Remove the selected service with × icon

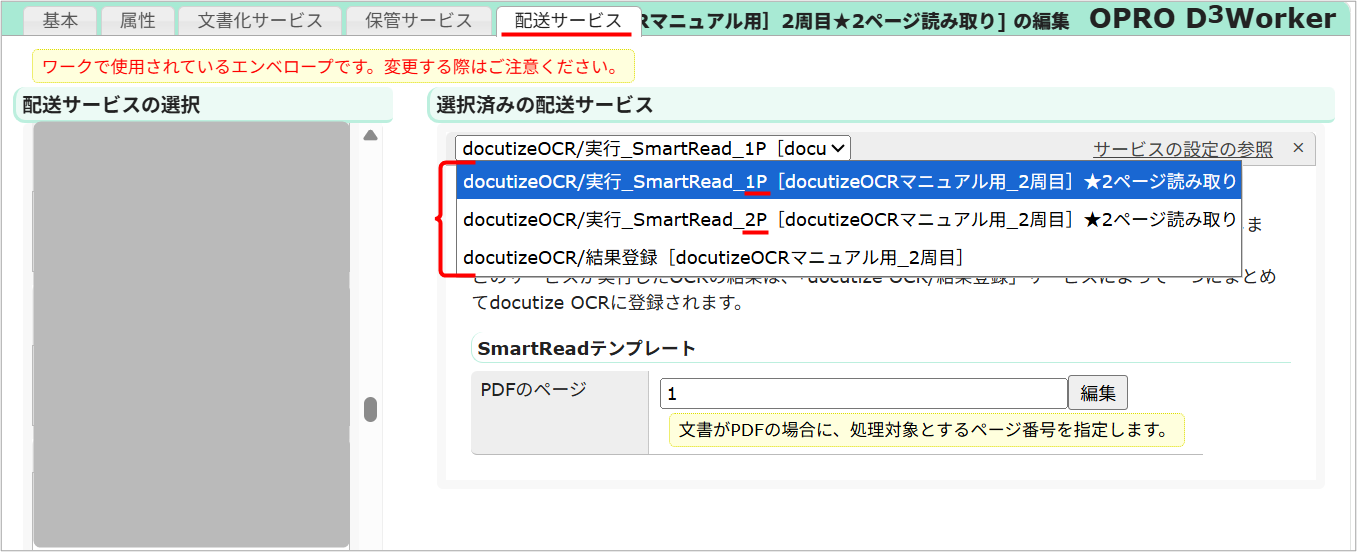pos(1298,148)
